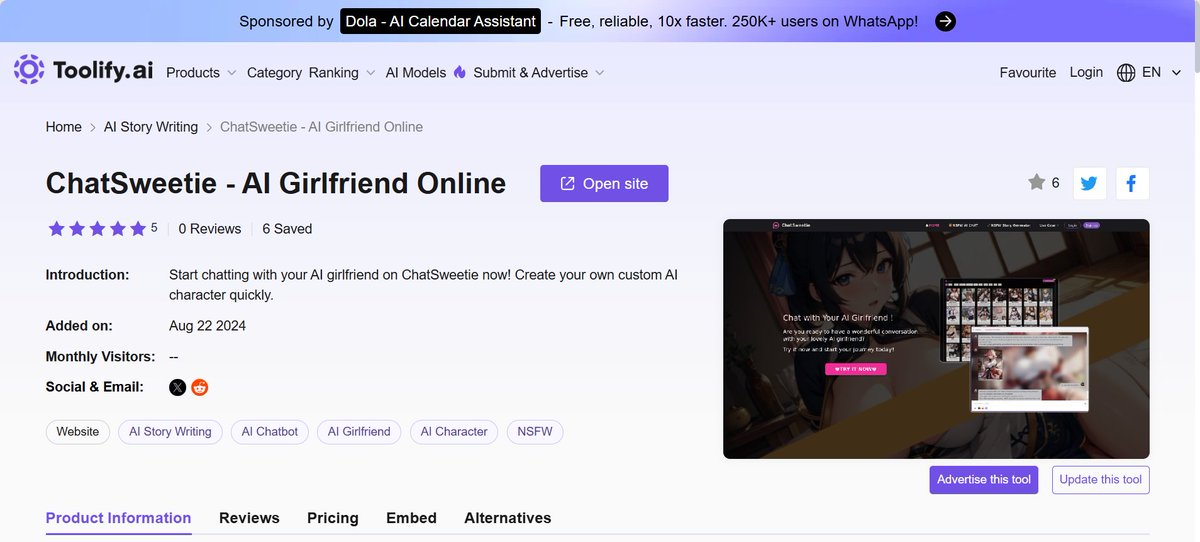The height and width of the screenshot is (542, 1200).
Task: Click the Aug 22 2024 date
Action: (207, 326)
